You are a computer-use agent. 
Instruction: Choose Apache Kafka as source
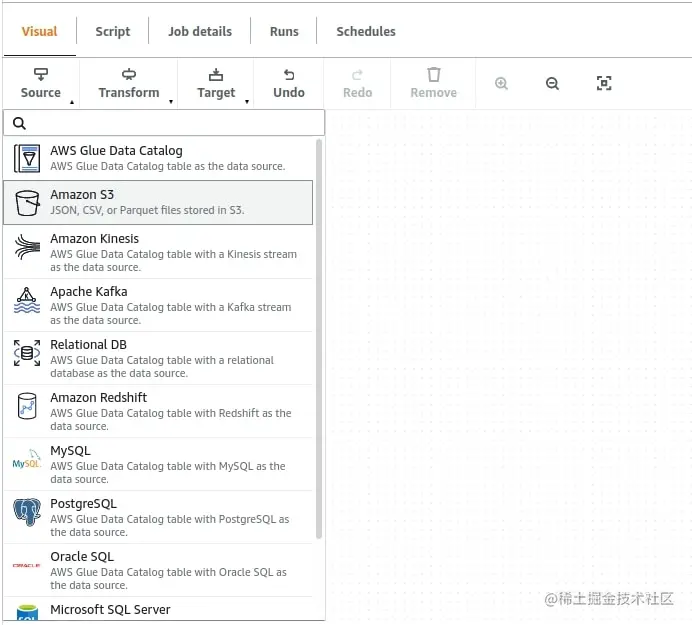pyautogui.click(x=158, y=305)
